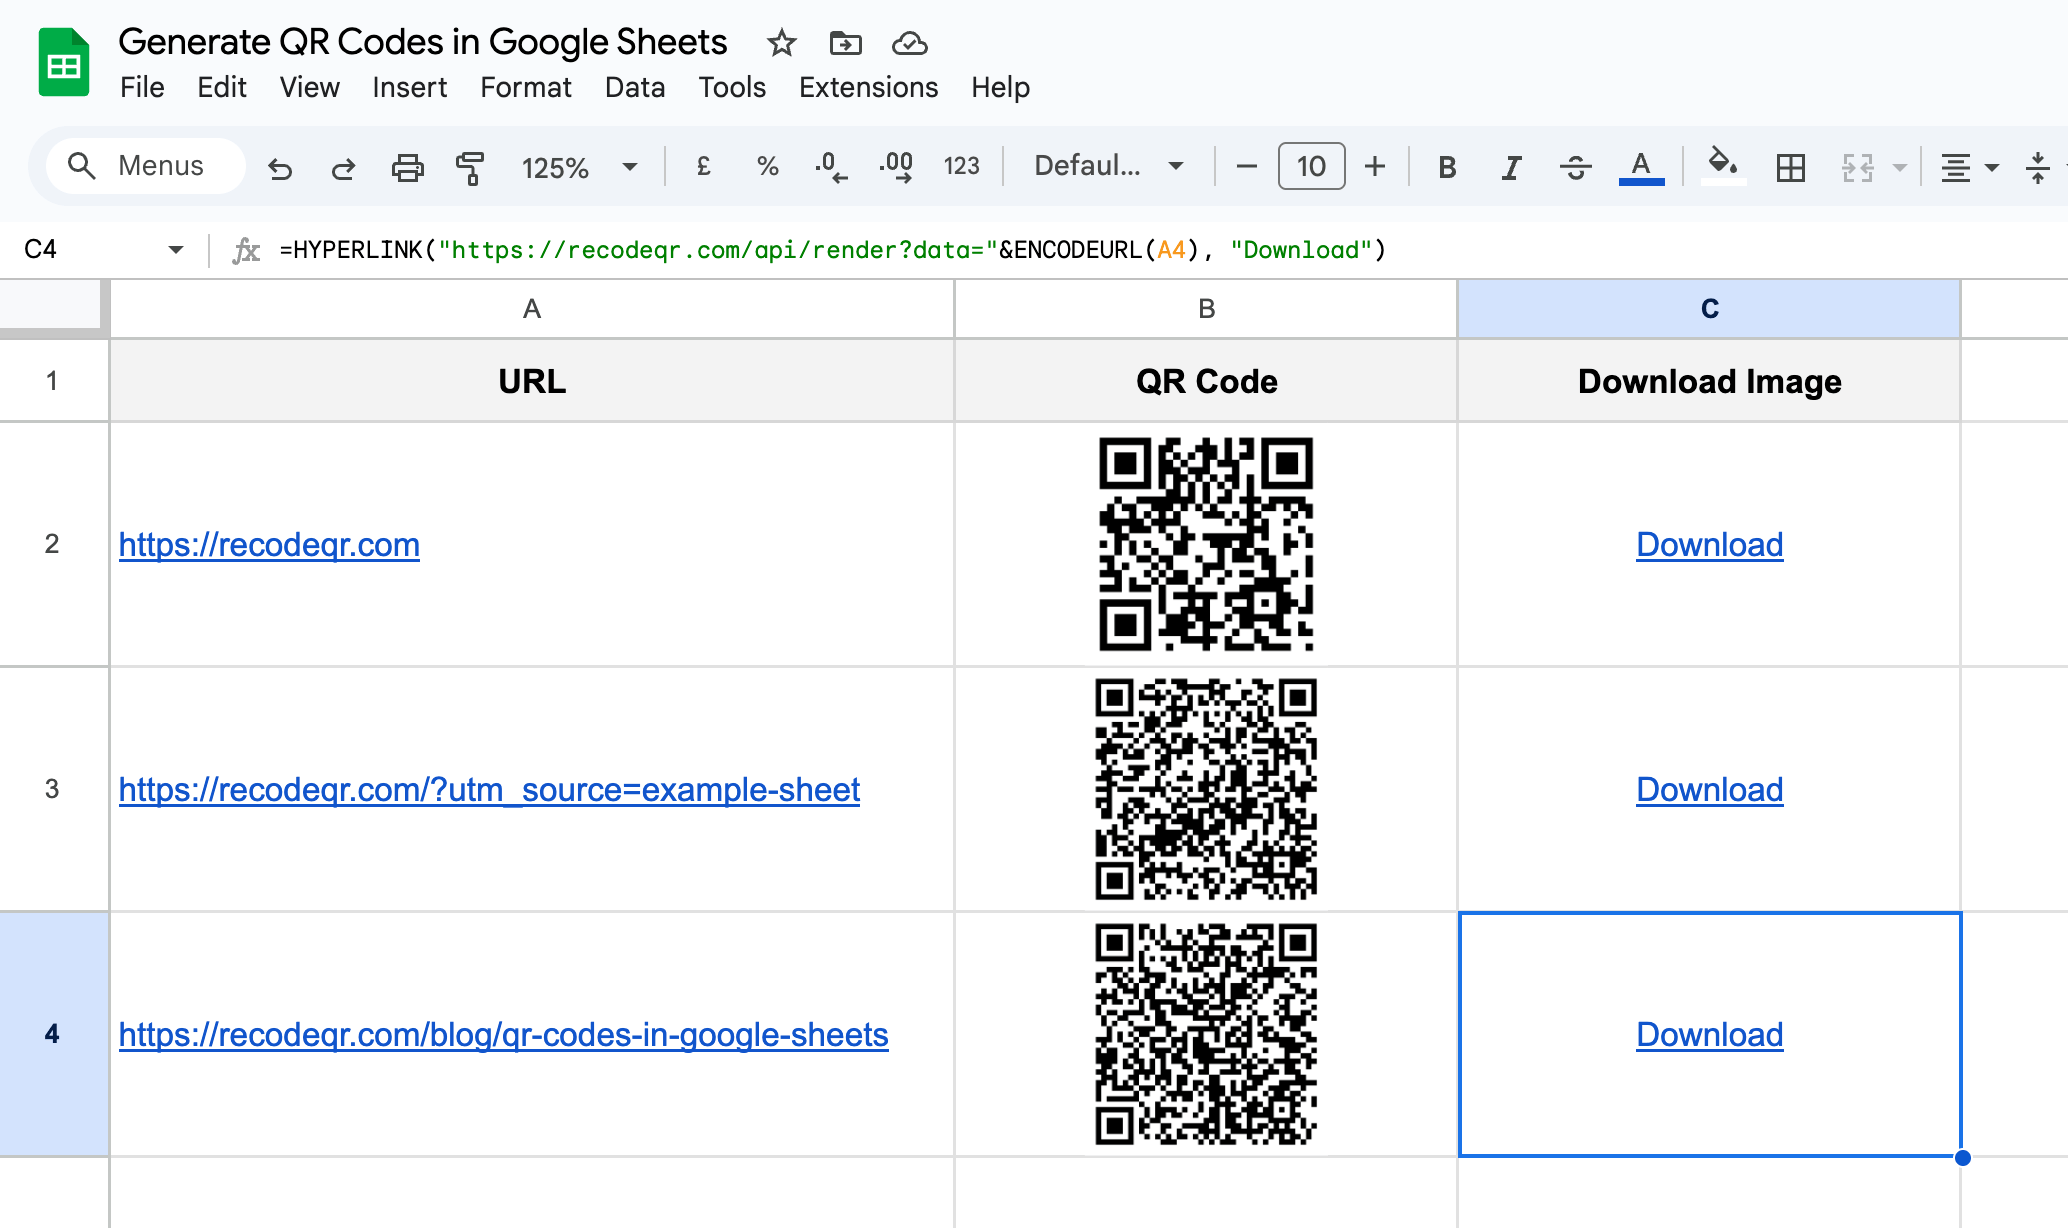
Task: Decrease decimal places
Action: coord(831,167)
